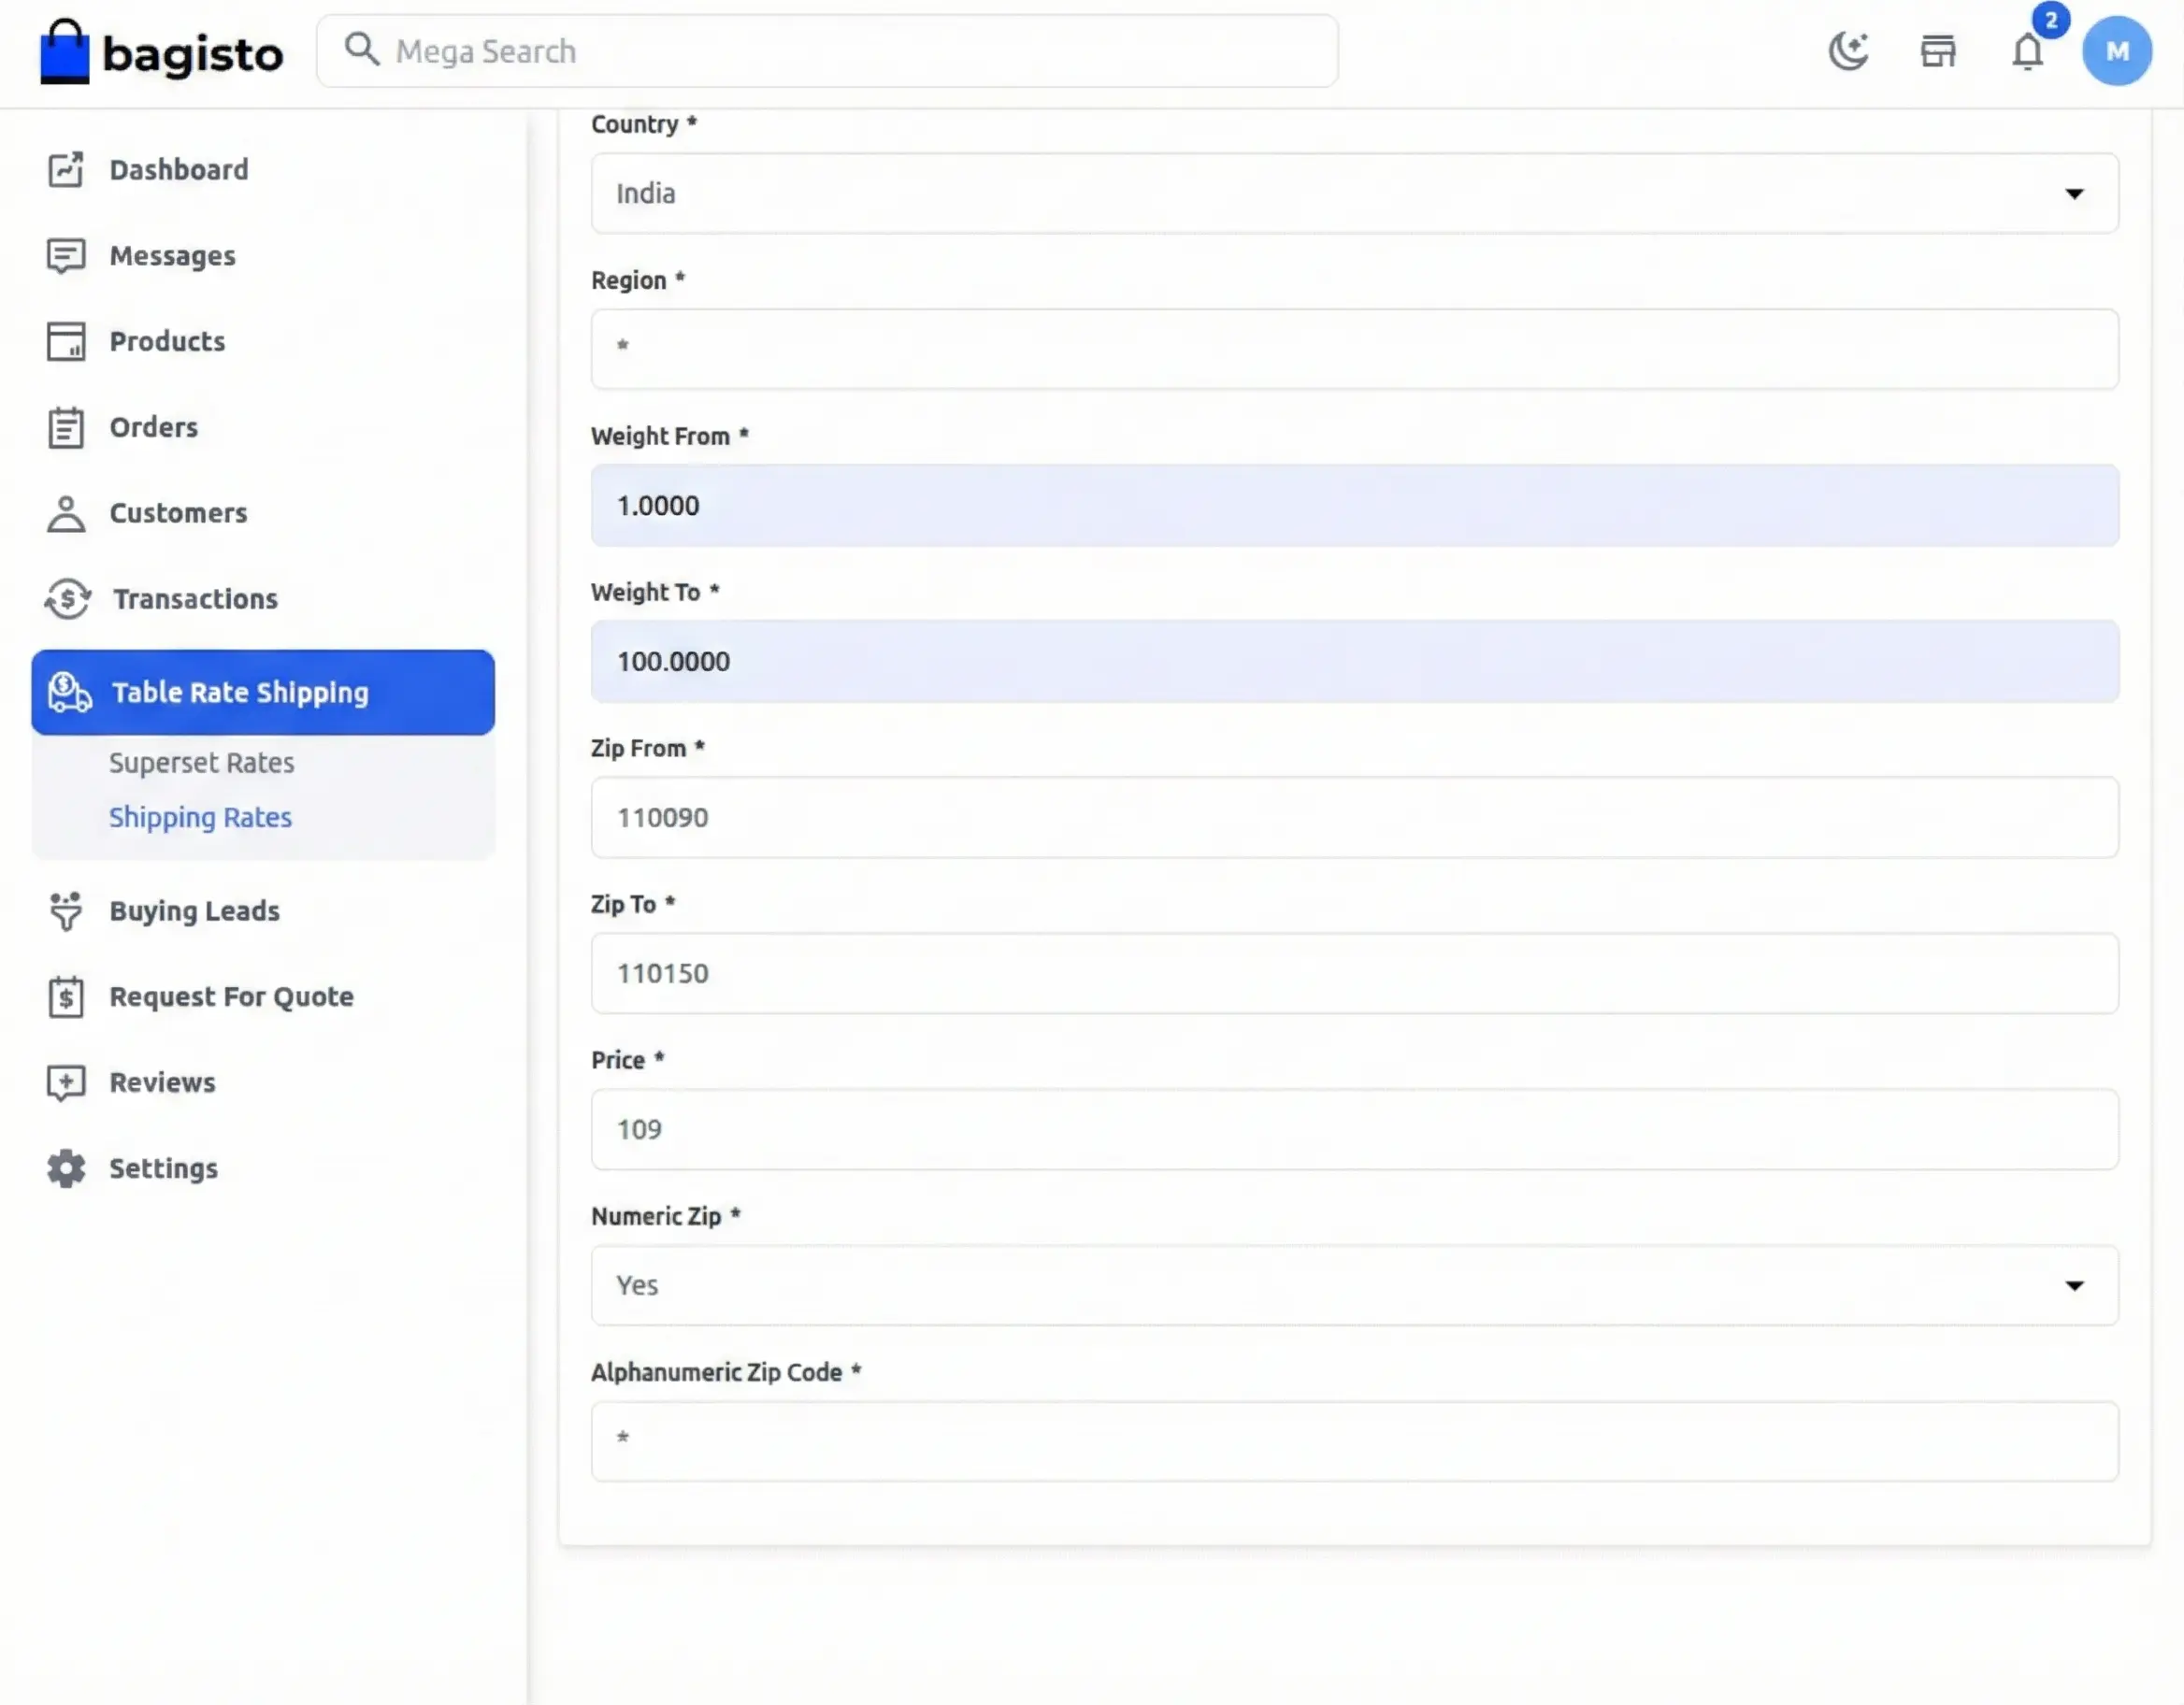
Task: Go to Dashboard in sidebar
Action: pyautogui.click(x=178, y=170)
